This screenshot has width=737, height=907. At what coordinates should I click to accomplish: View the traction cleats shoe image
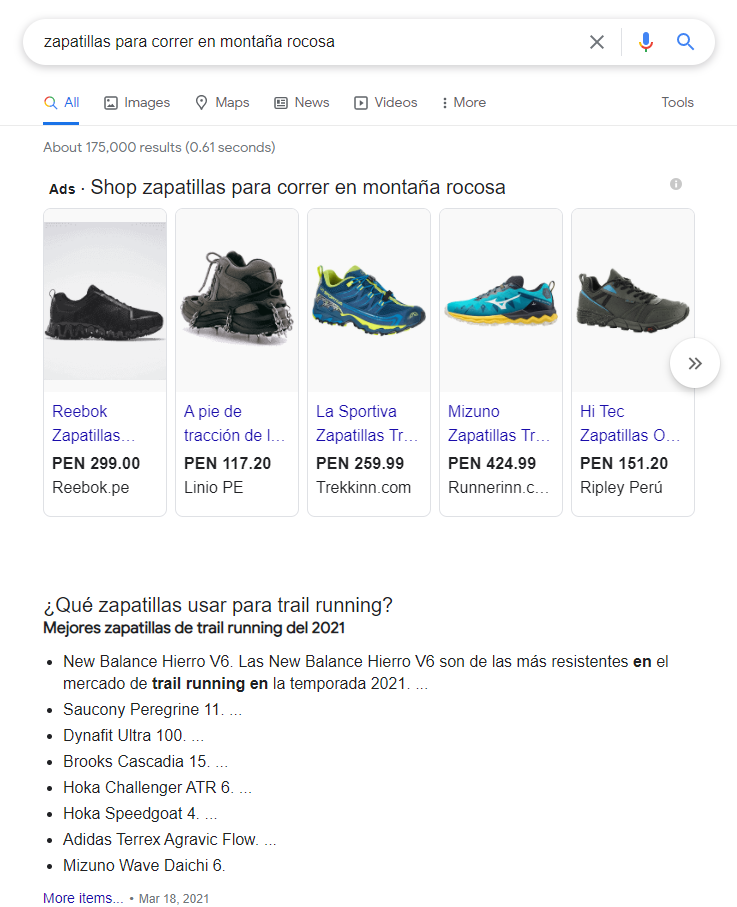pyautogui.click(x=237, y=300)
